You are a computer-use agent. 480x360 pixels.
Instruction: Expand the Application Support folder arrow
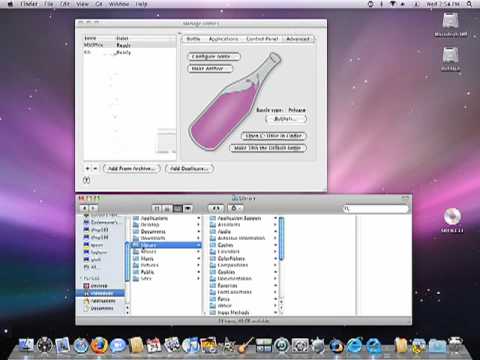(x=275, y=218)
